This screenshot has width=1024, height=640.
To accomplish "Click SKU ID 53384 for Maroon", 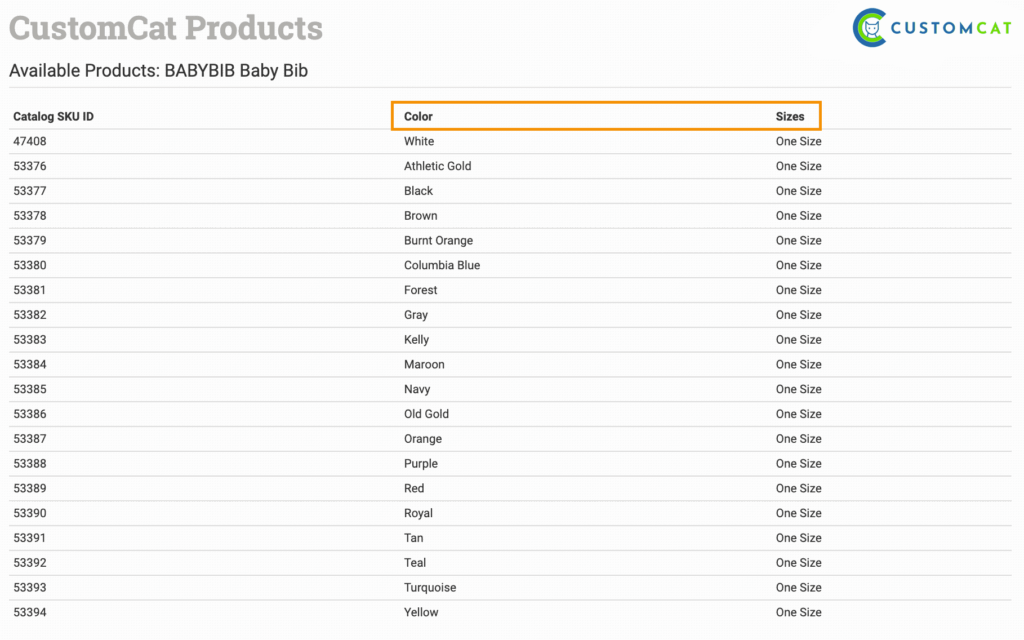I will point(30,364).
